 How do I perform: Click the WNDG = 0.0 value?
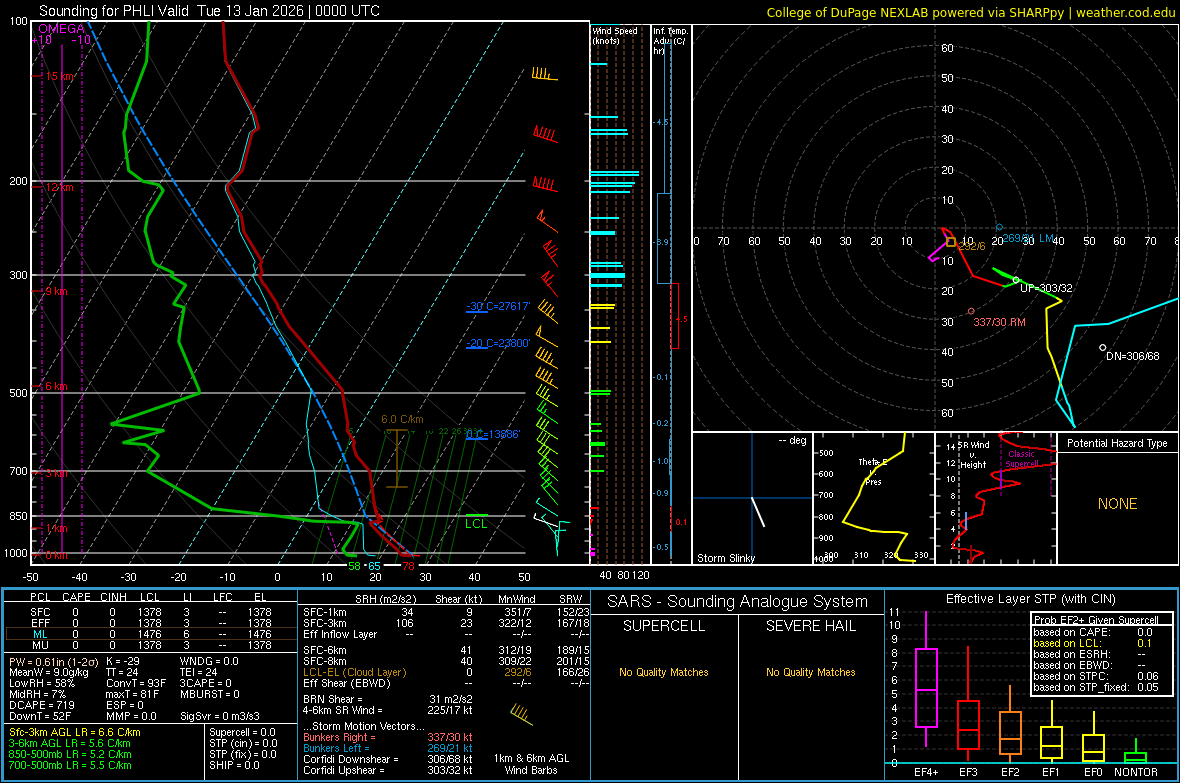coord(209,661)
